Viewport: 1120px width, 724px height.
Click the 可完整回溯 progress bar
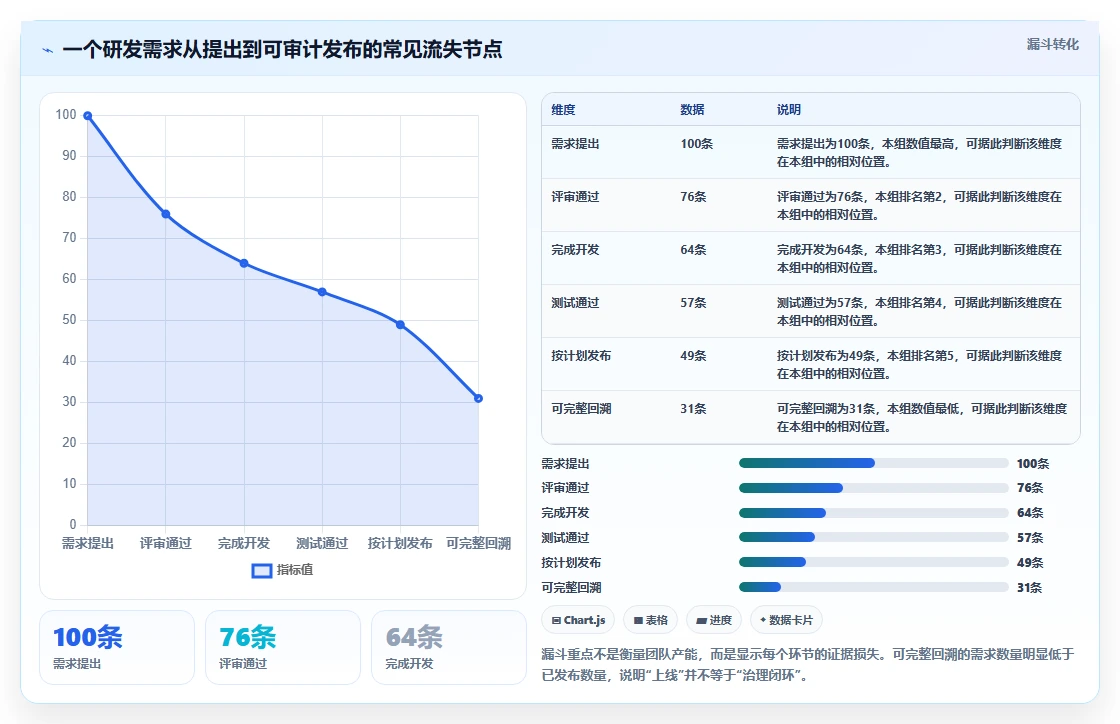coord(874,588)
